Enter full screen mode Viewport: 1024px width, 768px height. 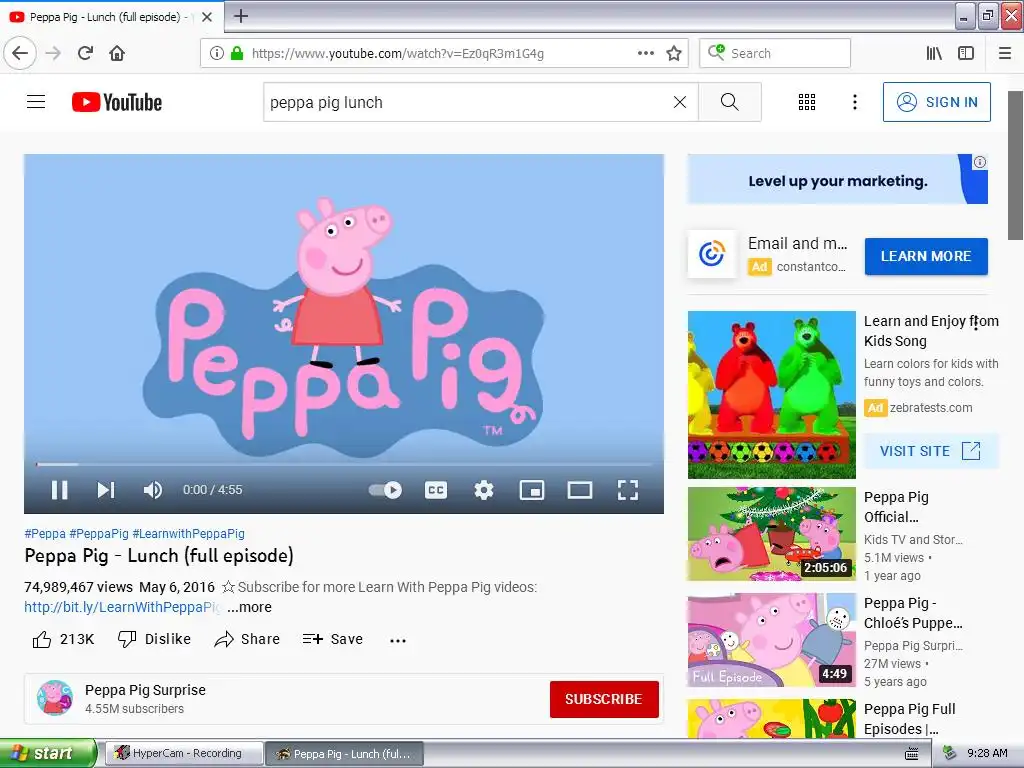[628, 490]
